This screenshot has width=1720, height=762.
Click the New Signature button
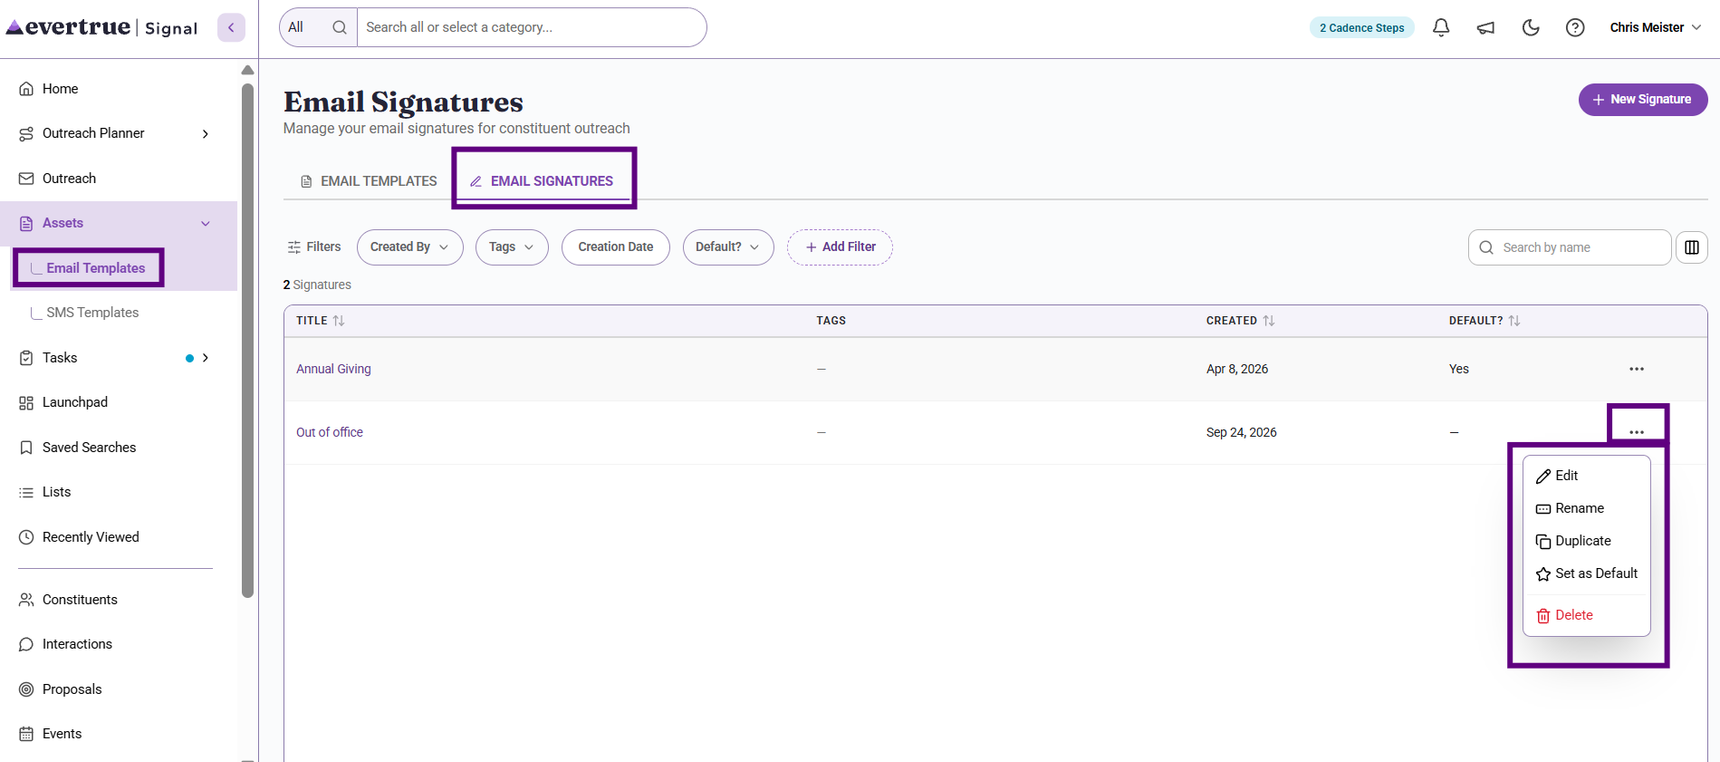coord(1642,100)
